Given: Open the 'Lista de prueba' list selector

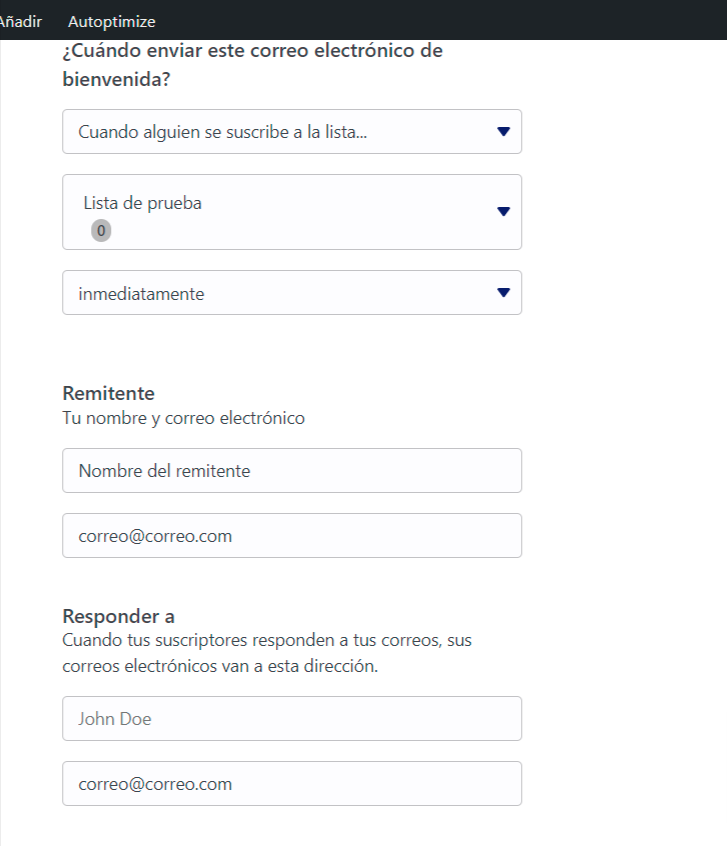Looking at the screenshot, I should (292, 212).
